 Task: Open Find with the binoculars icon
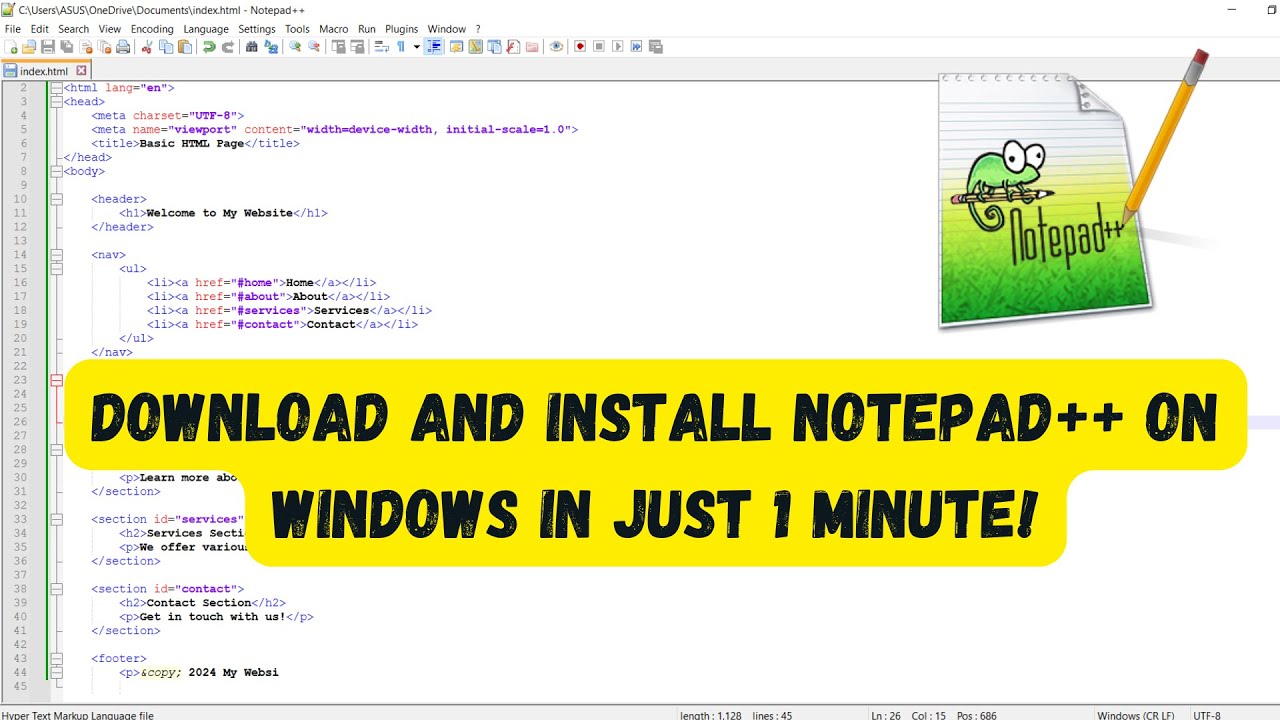point(252,46)
